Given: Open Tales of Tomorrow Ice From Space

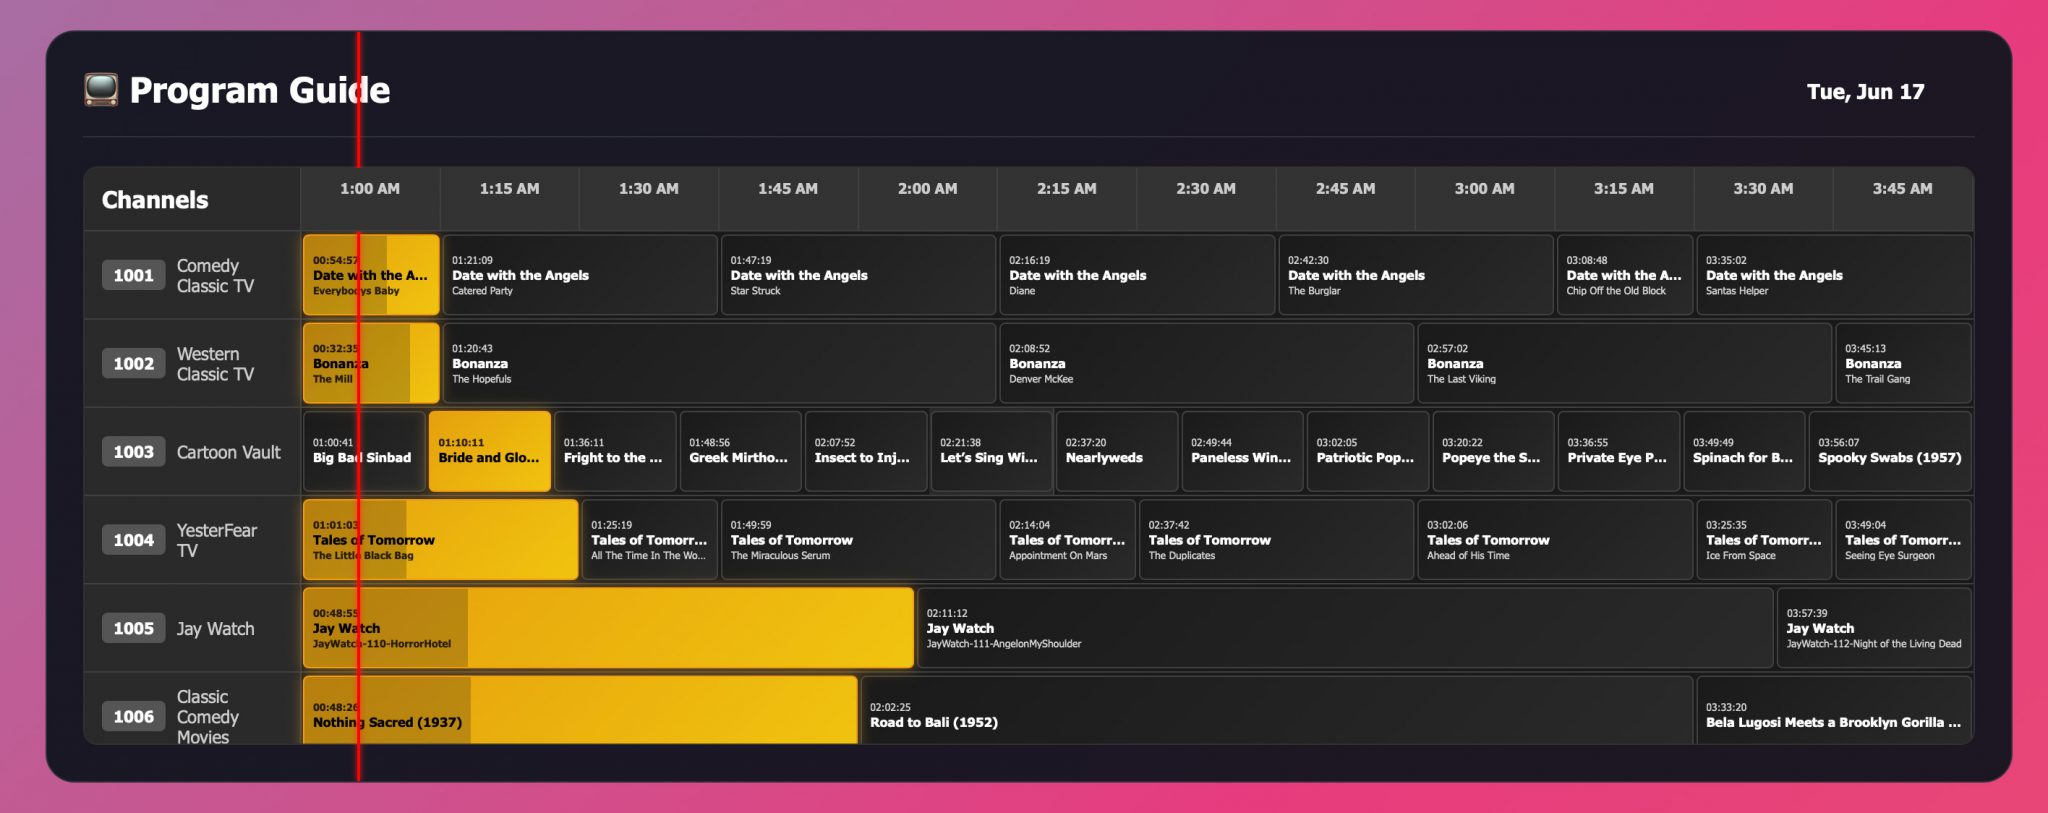Looking at the screenshot, I should coord(1764,540).
